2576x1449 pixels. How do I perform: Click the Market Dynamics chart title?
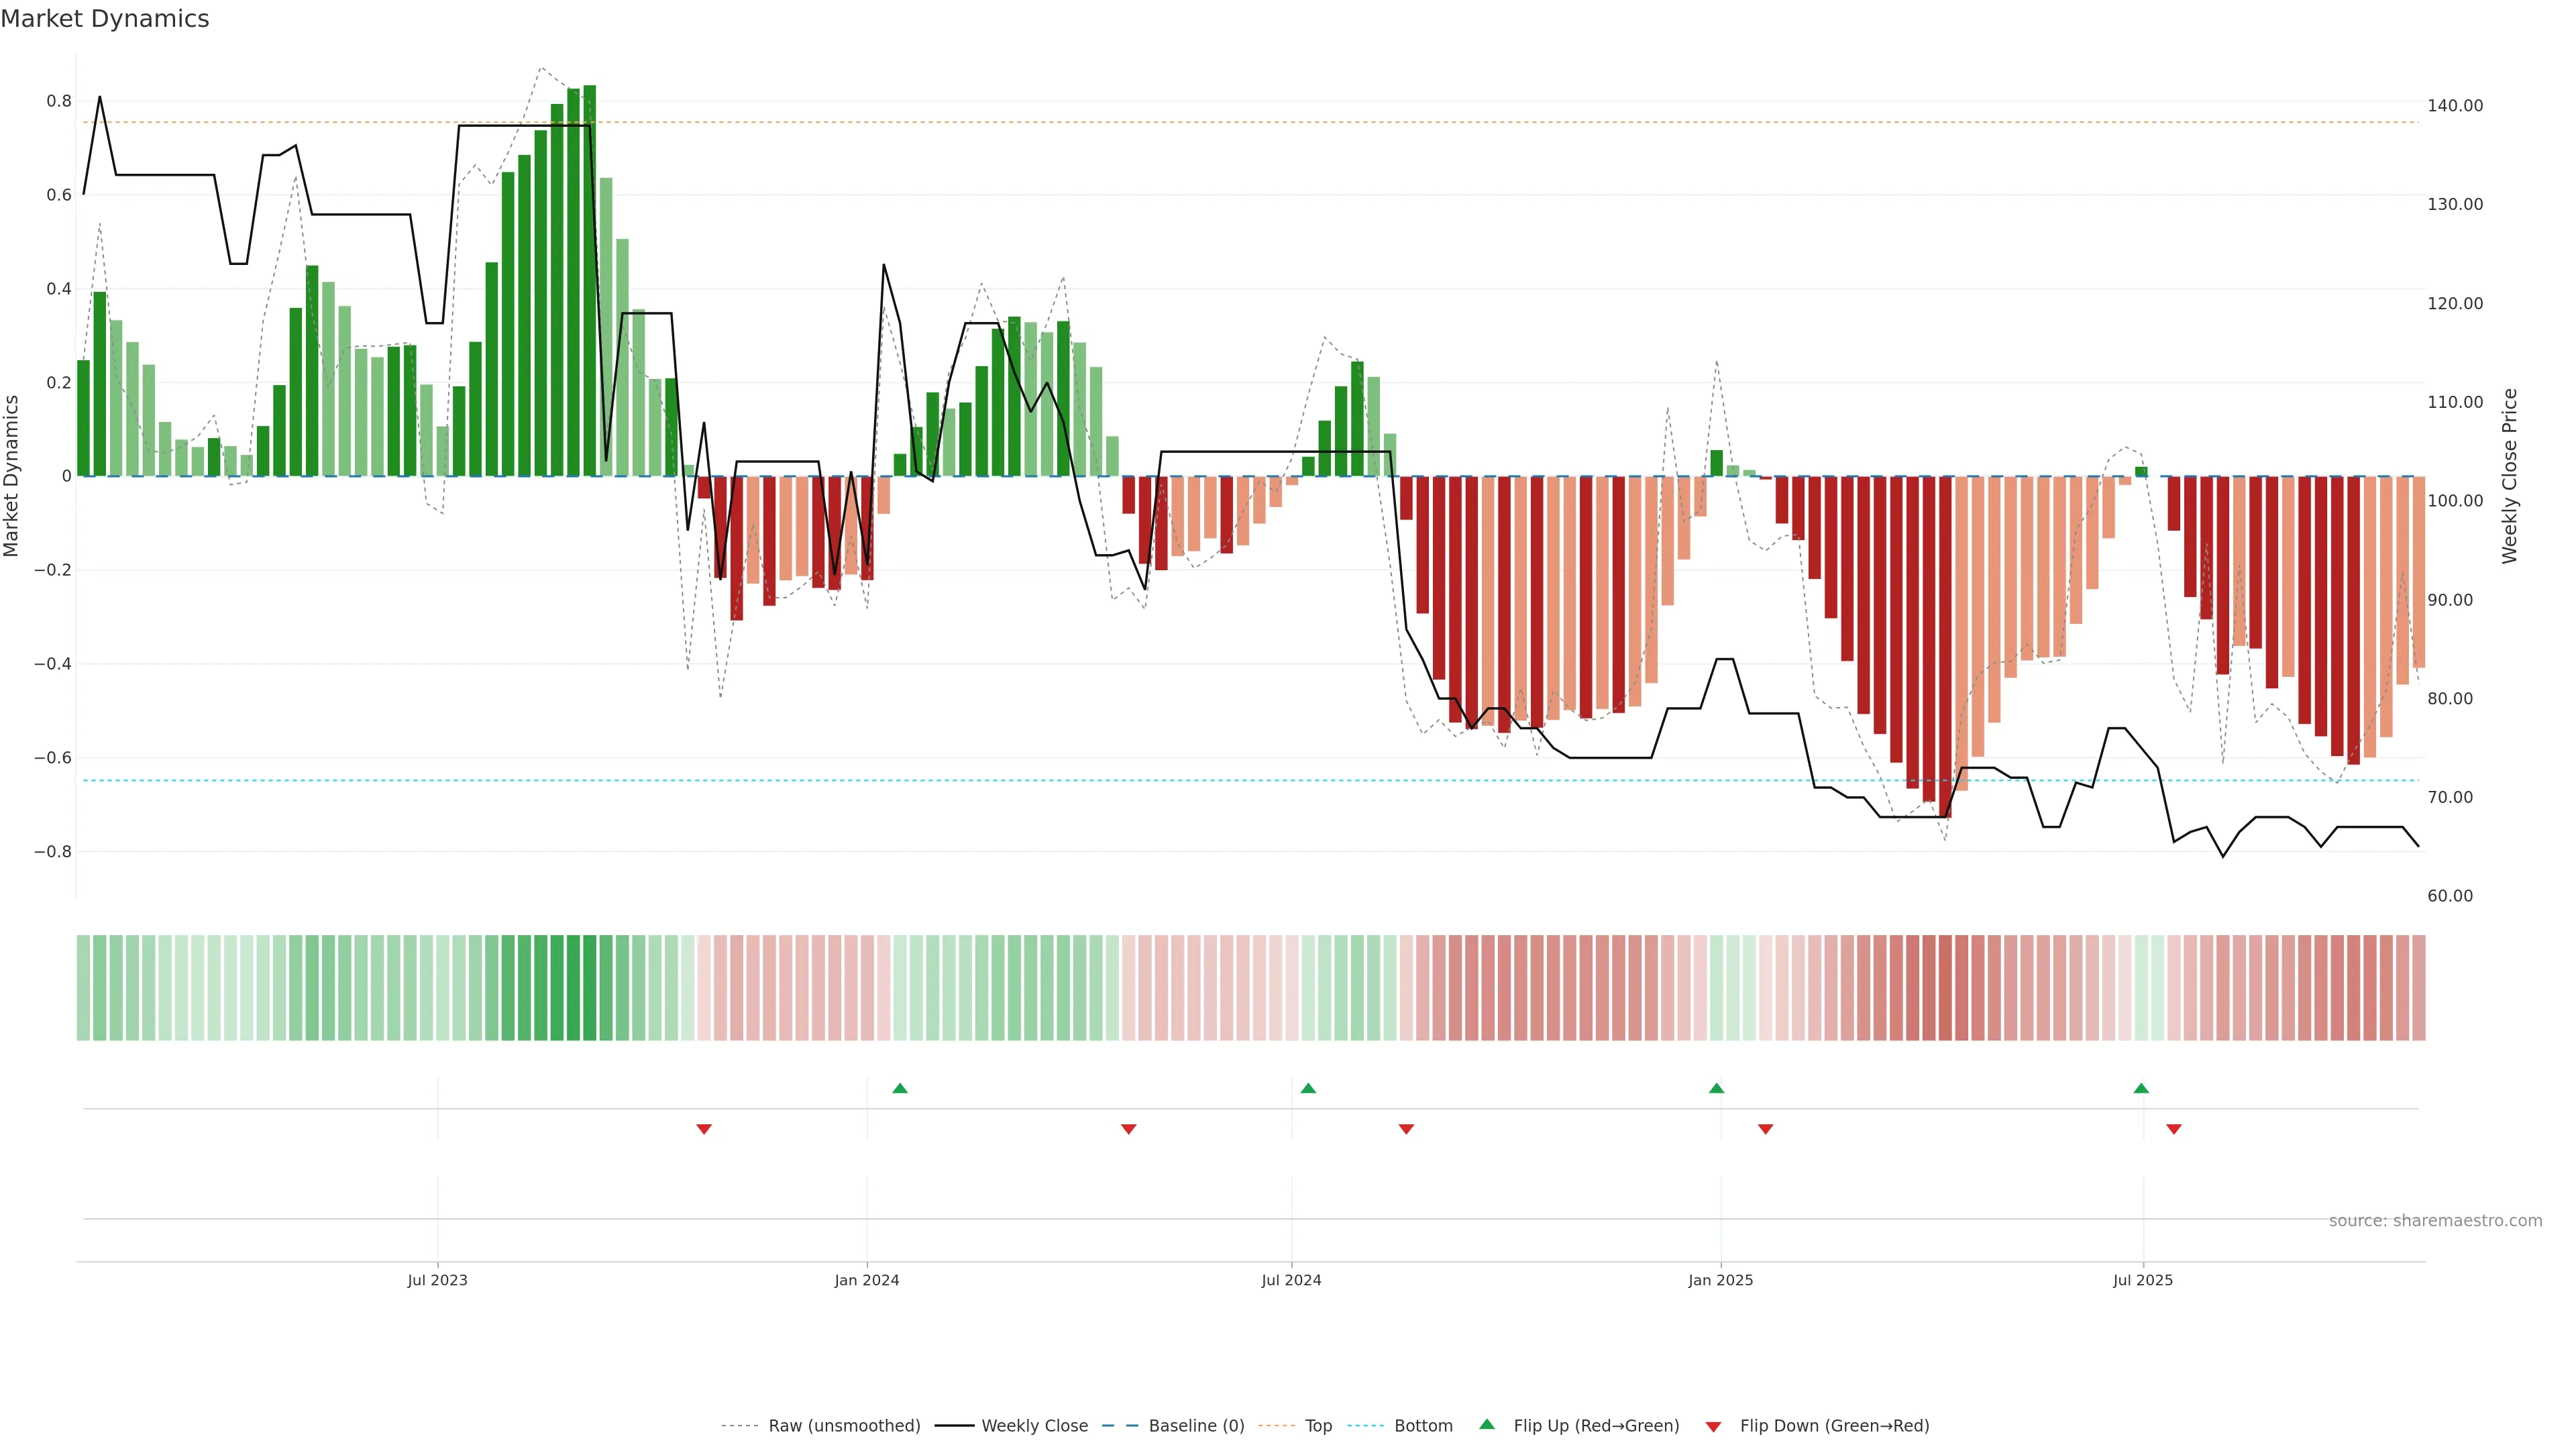pos(105,19)
